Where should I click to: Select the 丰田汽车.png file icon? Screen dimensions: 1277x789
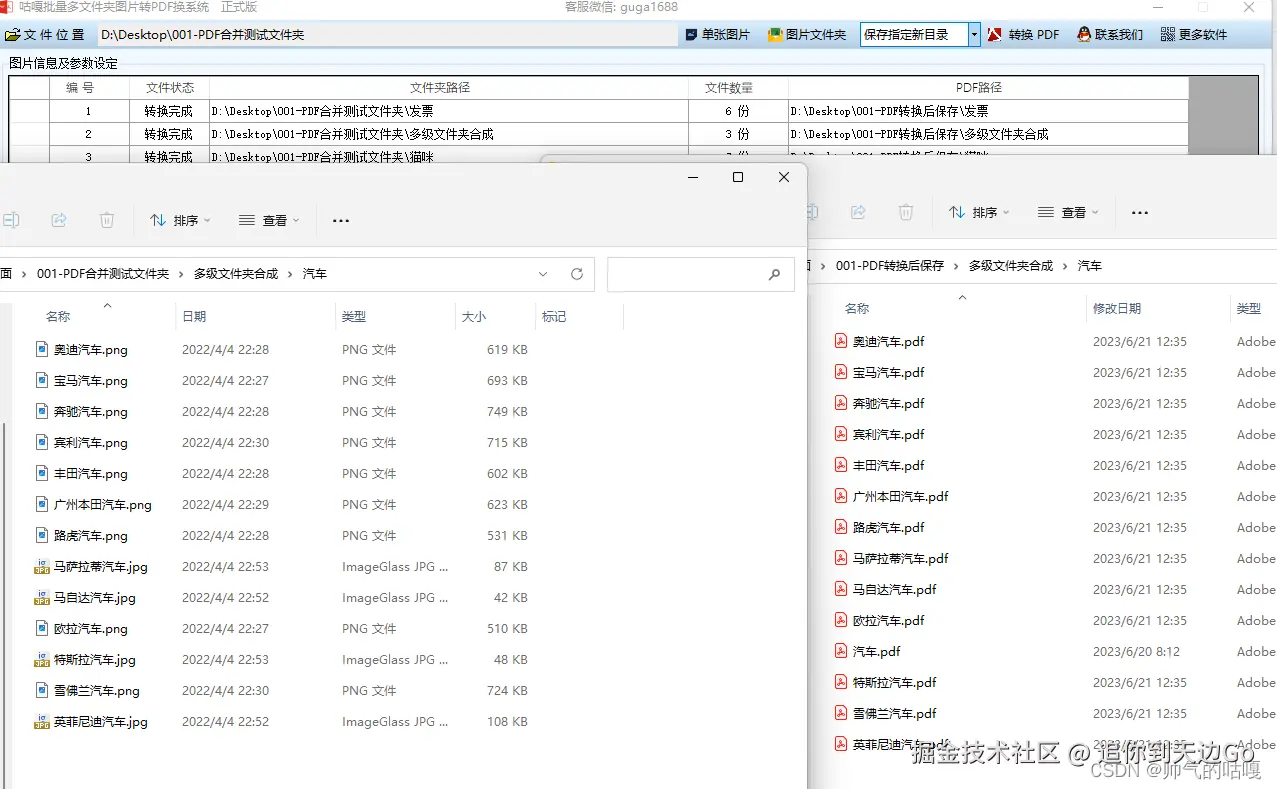tap(42, 473)
